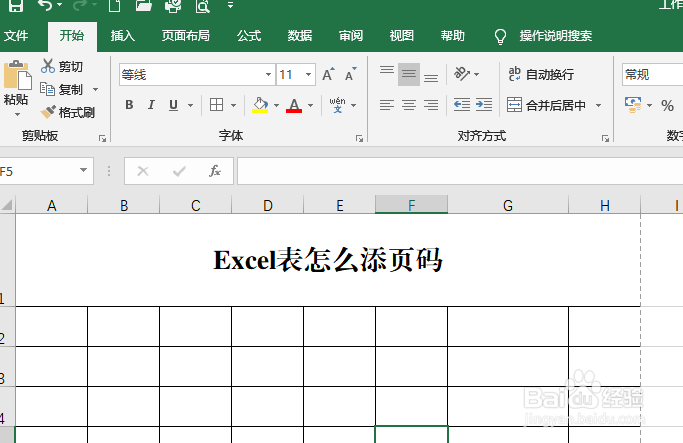Click the Open folder icon
This screenshot has height=443, width=683.
(143, 5)
